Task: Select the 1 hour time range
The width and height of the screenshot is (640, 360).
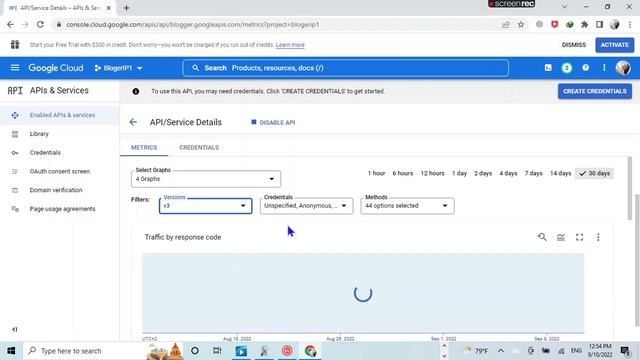Action: click(376, 173)
